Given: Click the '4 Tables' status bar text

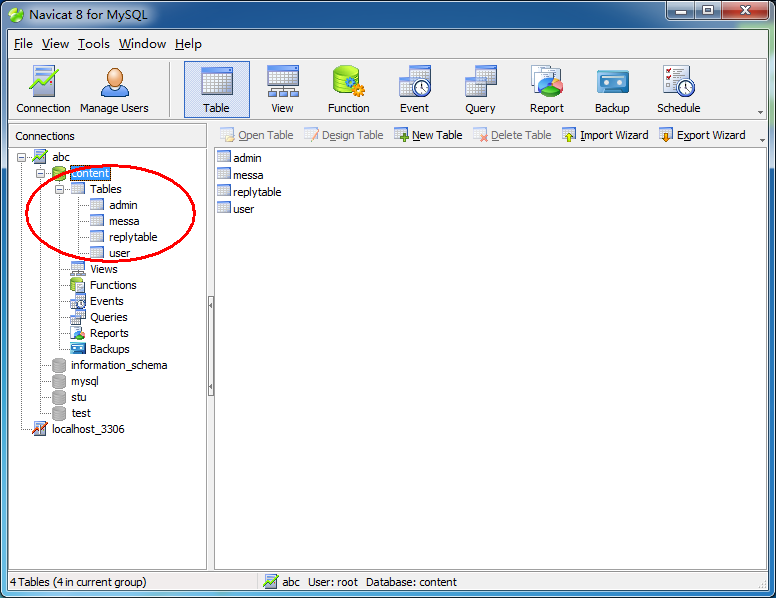Looking at the screenshot, I should (x=78, y=582).
